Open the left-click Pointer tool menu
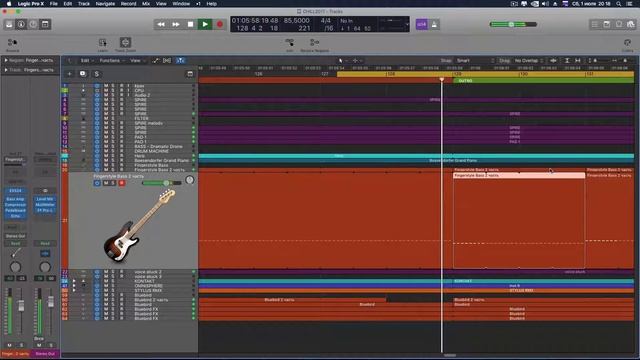The width and height of the screenshot is (640, 360). tap(342, 60)
